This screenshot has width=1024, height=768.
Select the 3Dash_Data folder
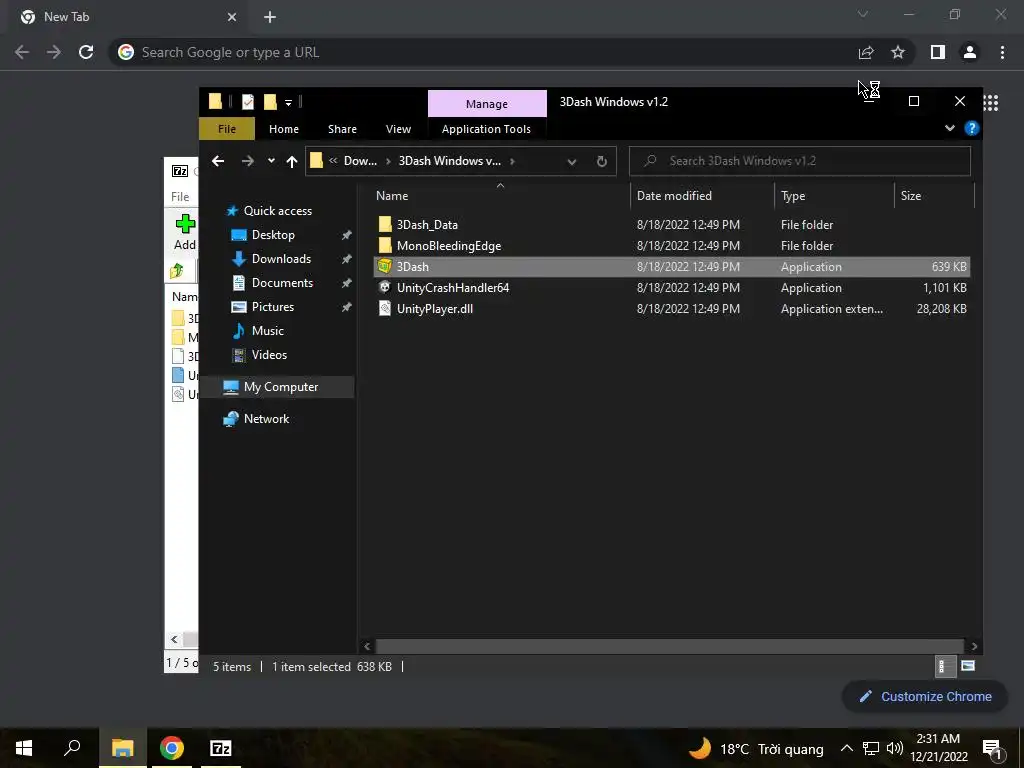tap(427, 225)
